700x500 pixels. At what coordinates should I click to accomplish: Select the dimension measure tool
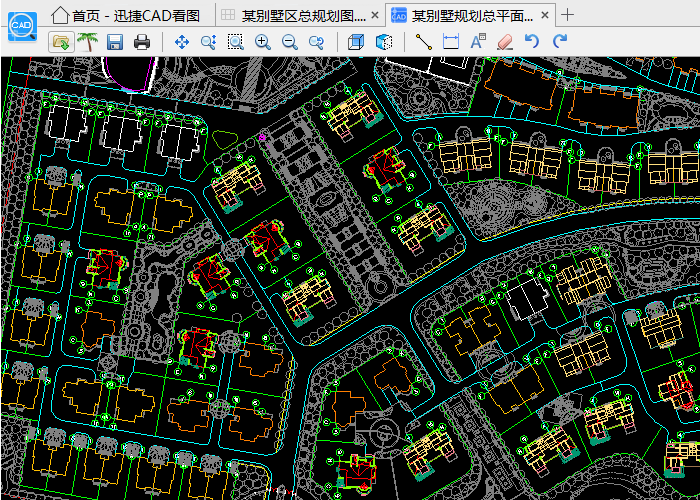tap(451, 42)
